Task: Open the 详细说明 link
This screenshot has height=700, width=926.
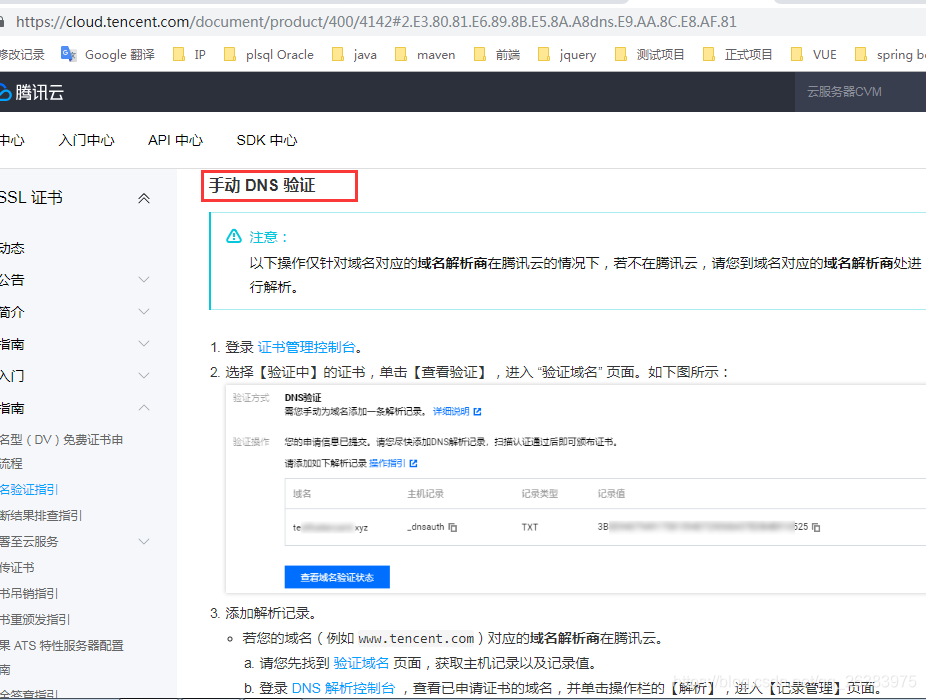Action: (x=451, y=412)
